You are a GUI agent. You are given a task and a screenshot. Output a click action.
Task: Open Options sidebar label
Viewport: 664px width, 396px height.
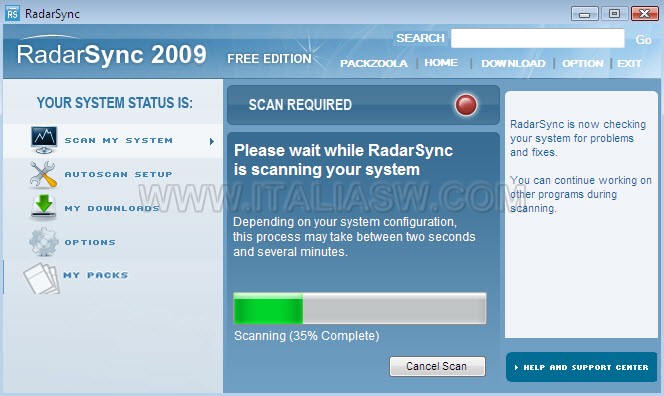[90, 242]
